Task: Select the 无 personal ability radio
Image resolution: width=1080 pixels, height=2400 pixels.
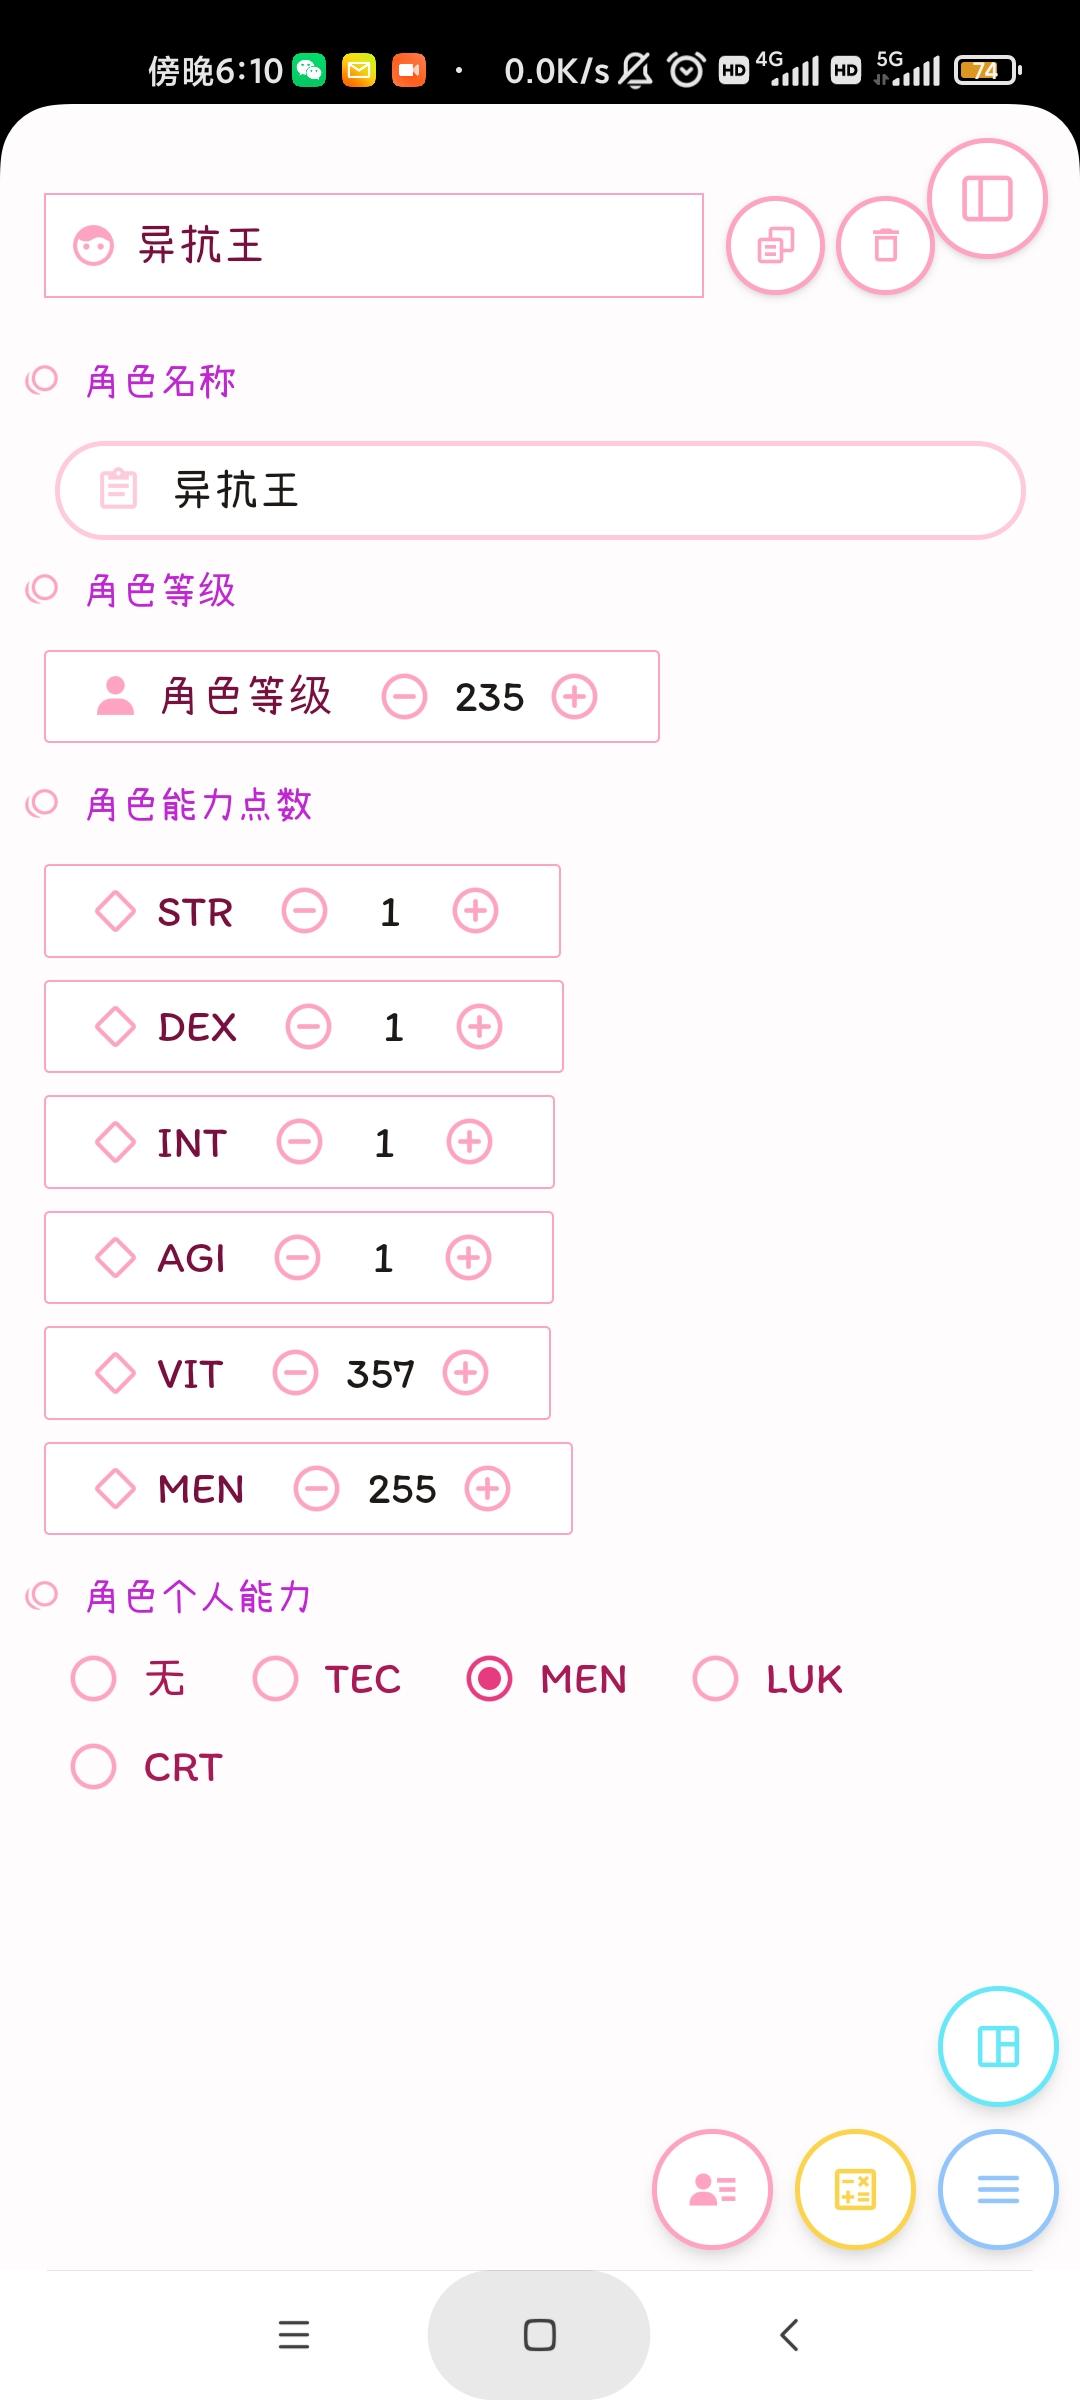Action: tap(94, 1679)
